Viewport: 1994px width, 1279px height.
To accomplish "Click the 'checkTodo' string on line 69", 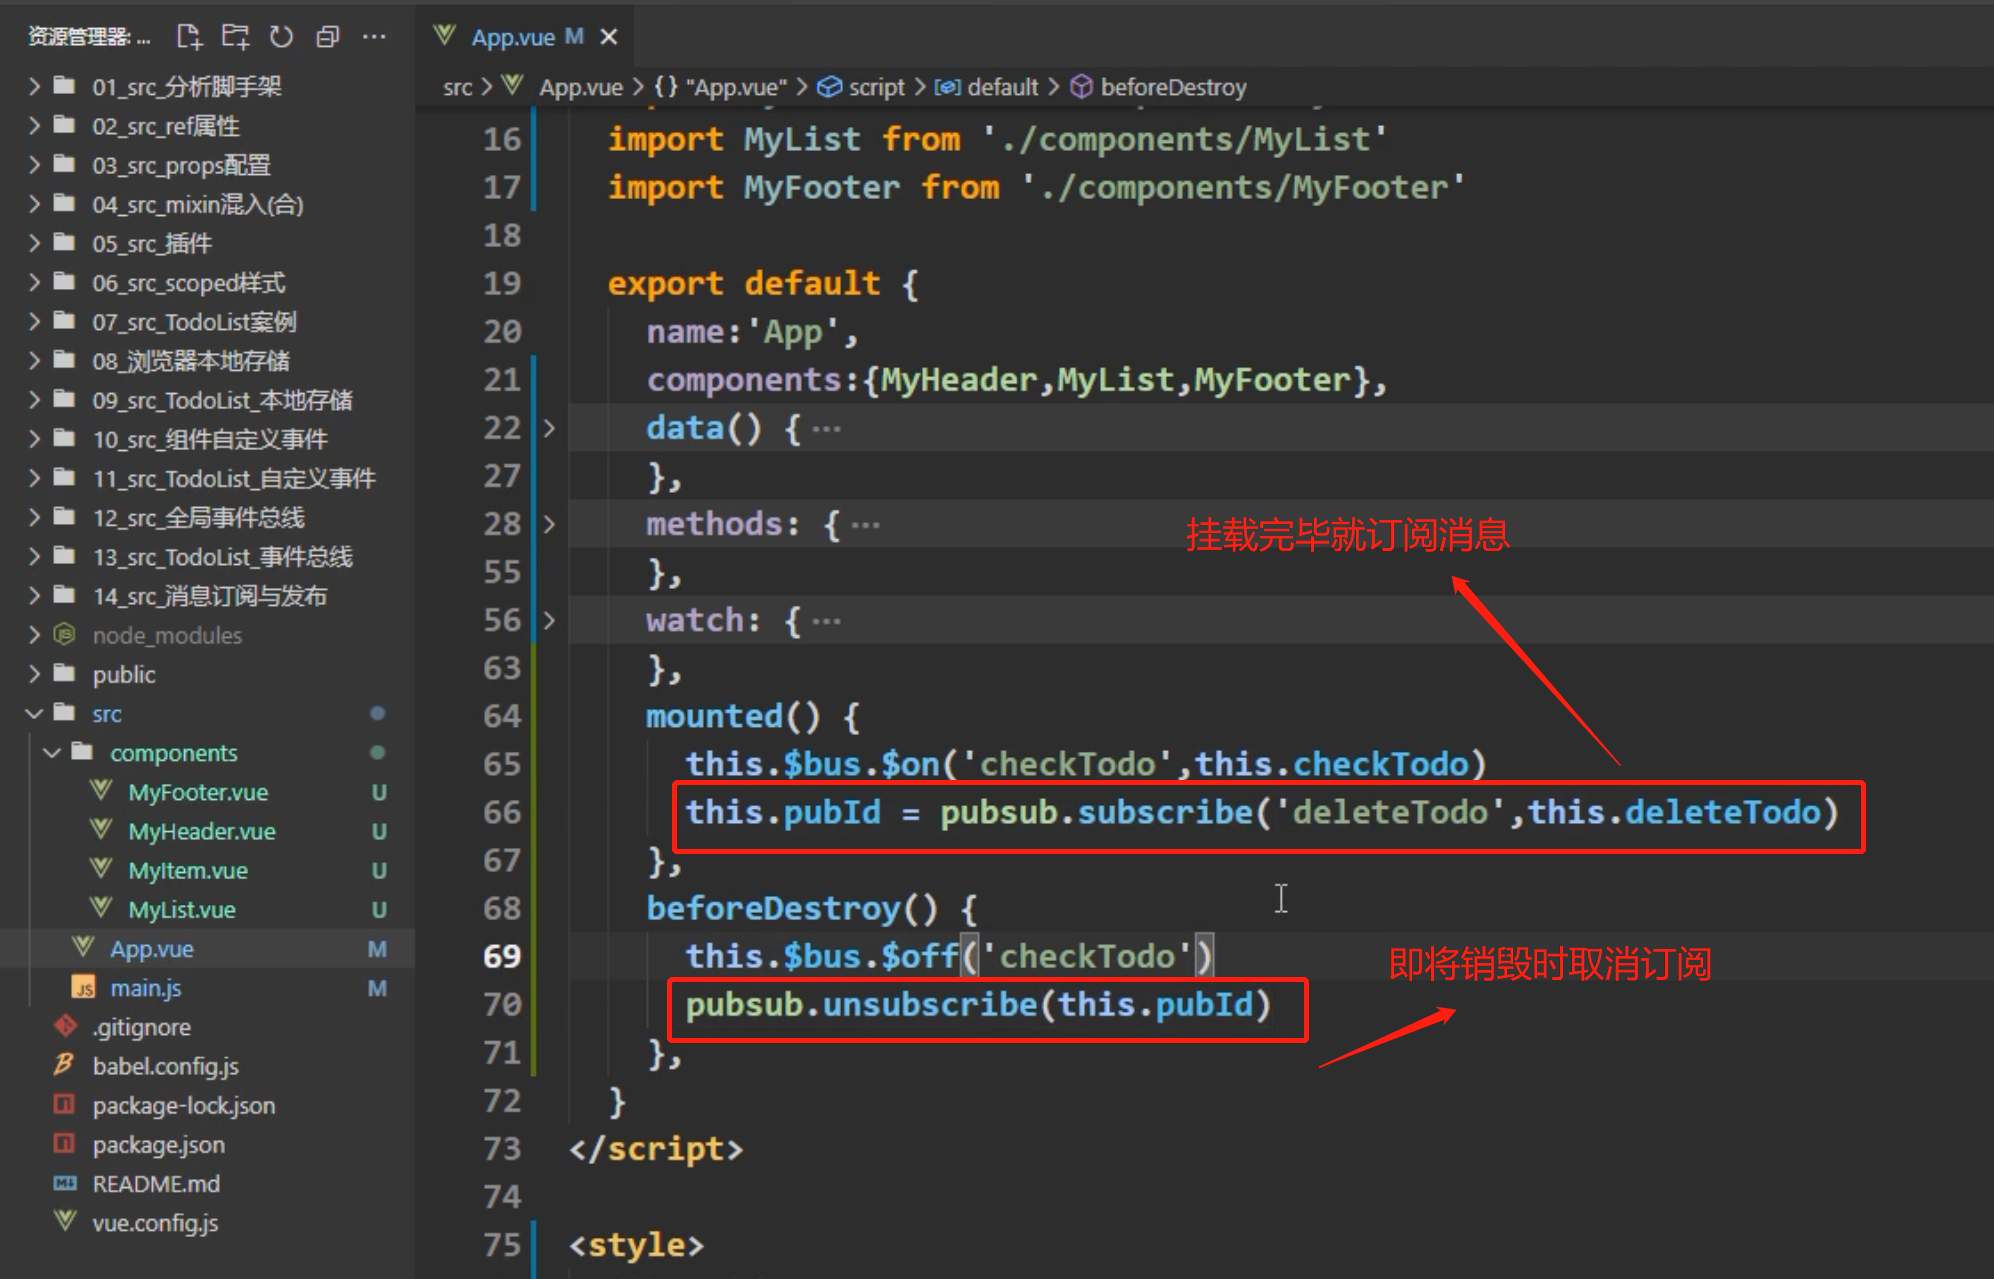I will 1087,956.
